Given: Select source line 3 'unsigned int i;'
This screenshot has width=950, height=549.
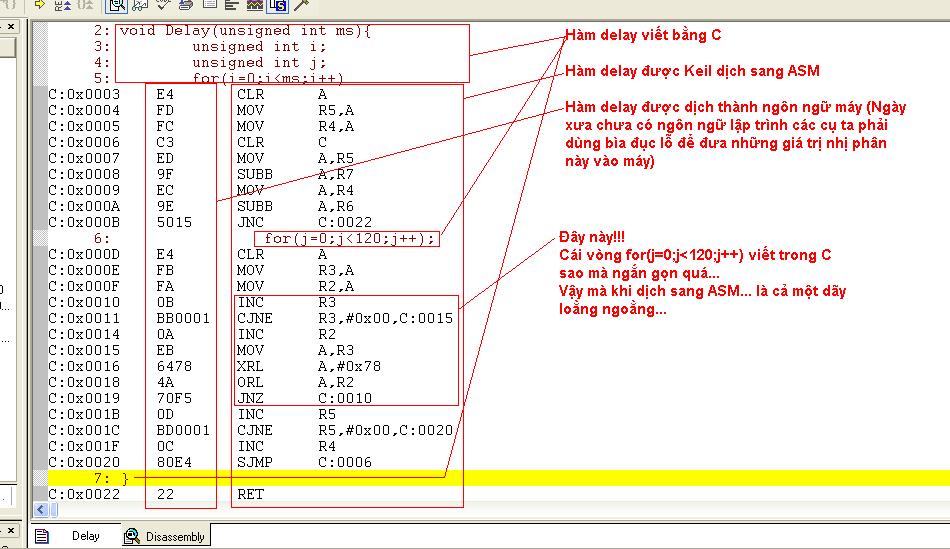Looking at the screenshot, I should (x=259, y=46).
